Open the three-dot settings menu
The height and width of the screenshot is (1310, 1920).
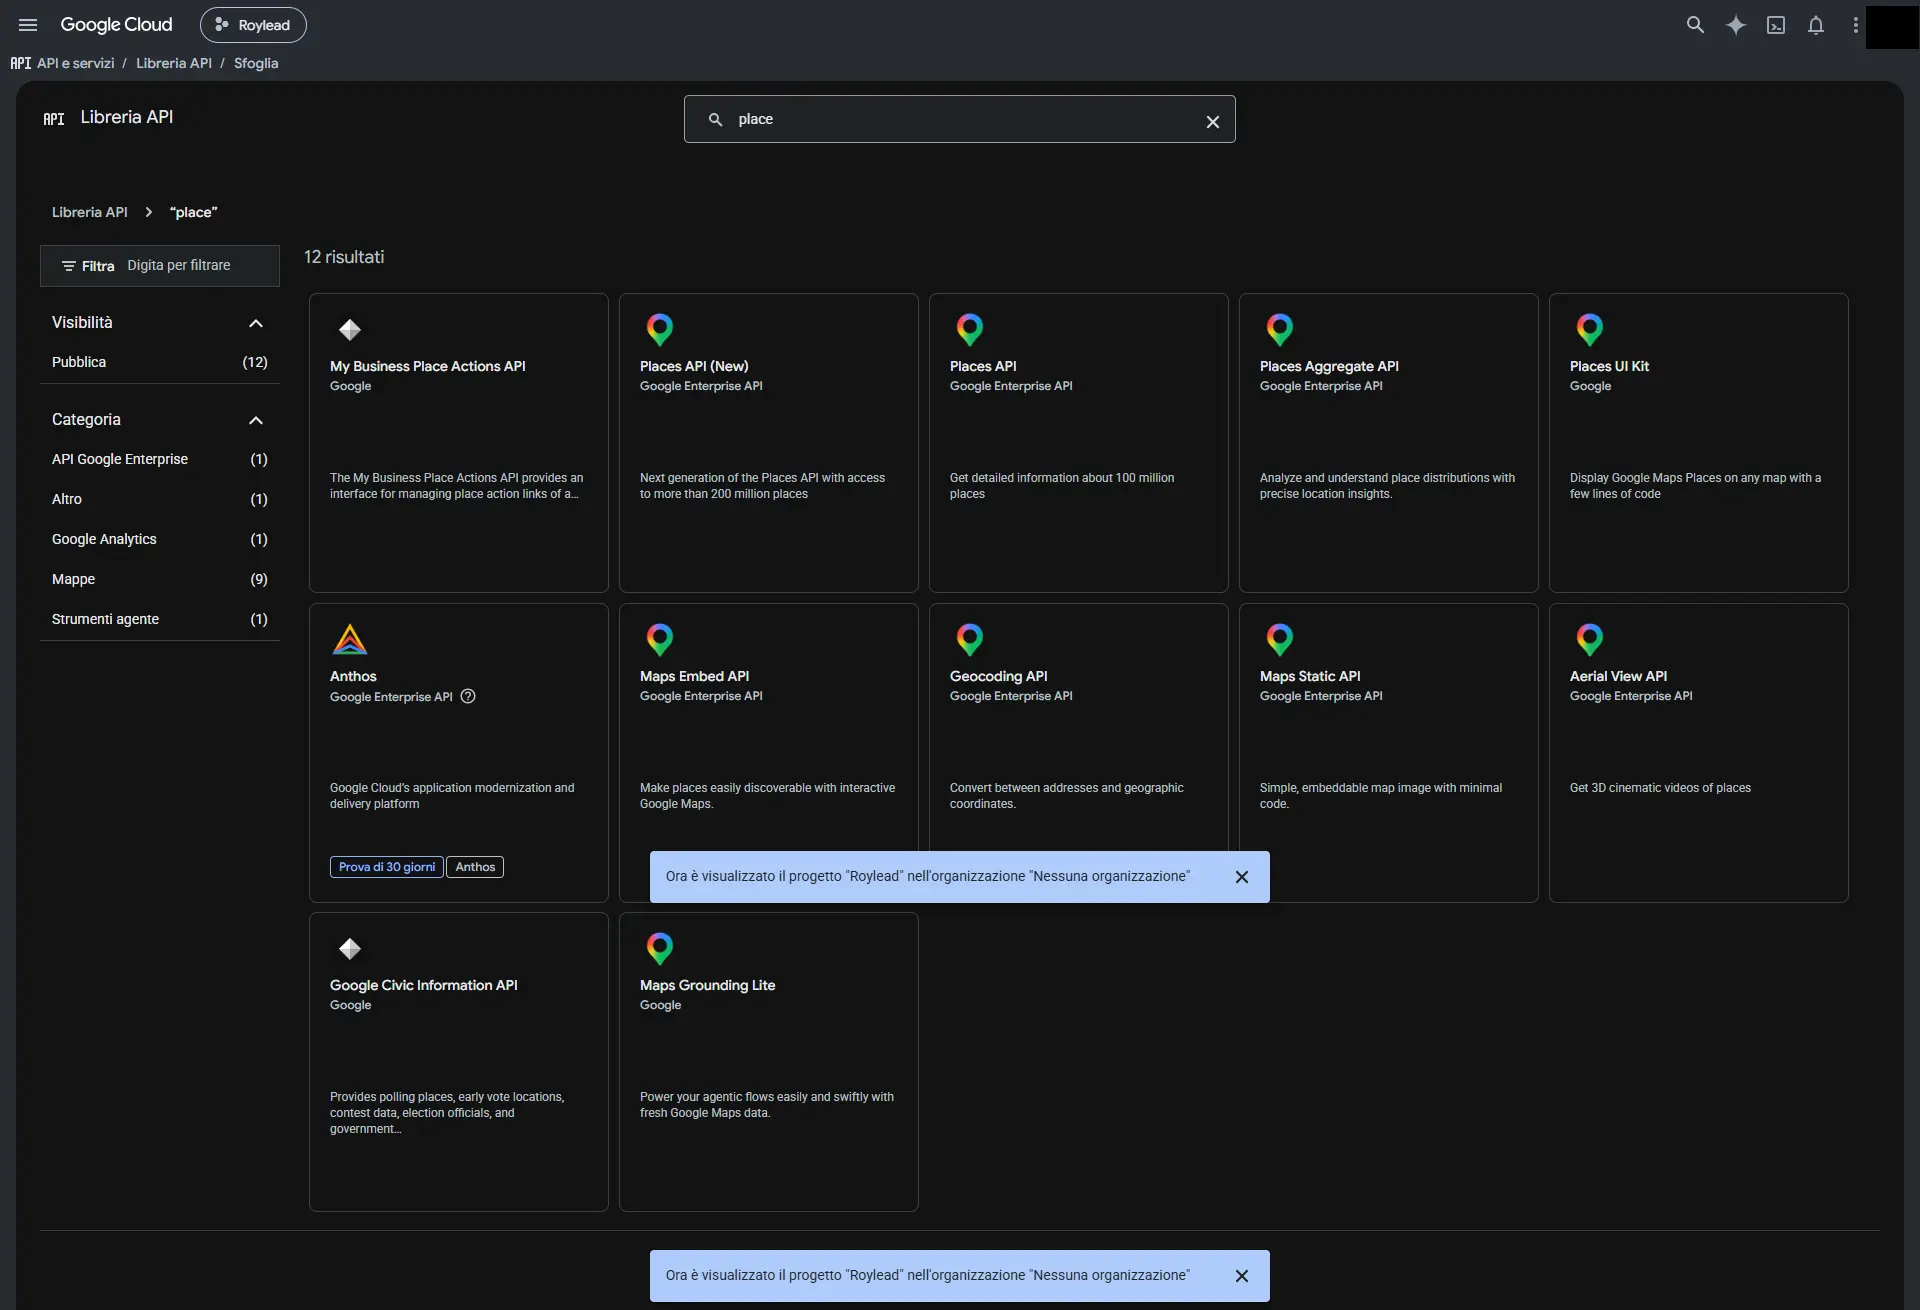point(1856,25)
